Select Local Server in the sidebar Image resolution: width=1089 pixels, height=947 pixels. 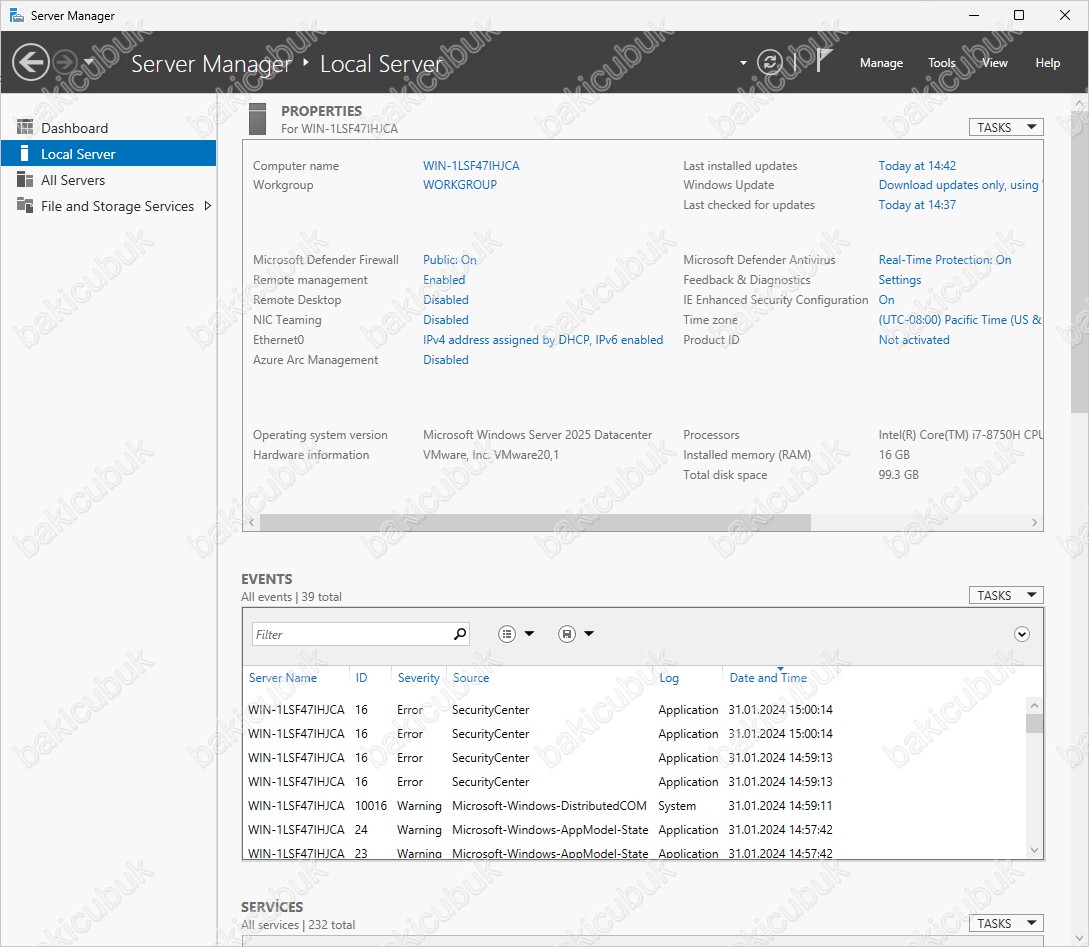[x=108, y=153]
